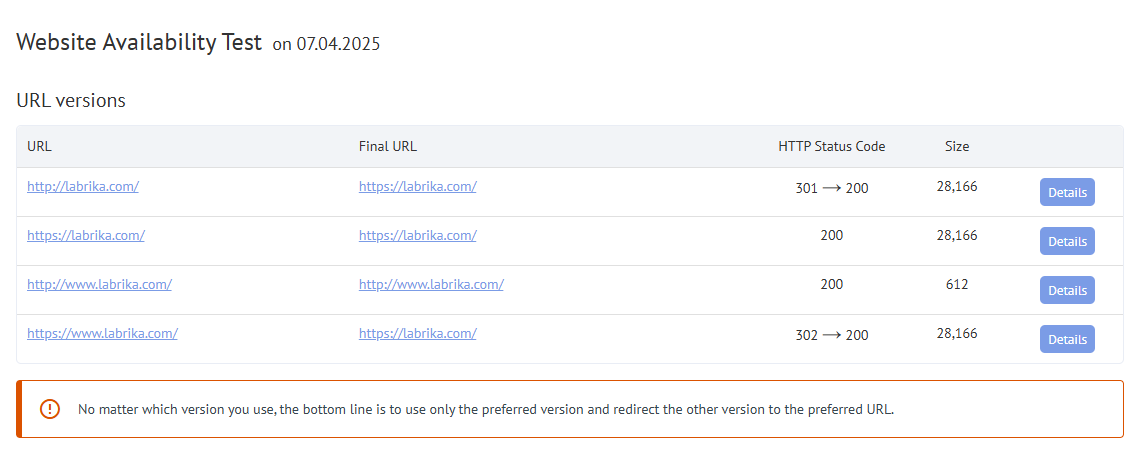Viewport: 1139px width, 454px height.
Task: Click the orange warning exclamation icon
Action: (50, 409)
